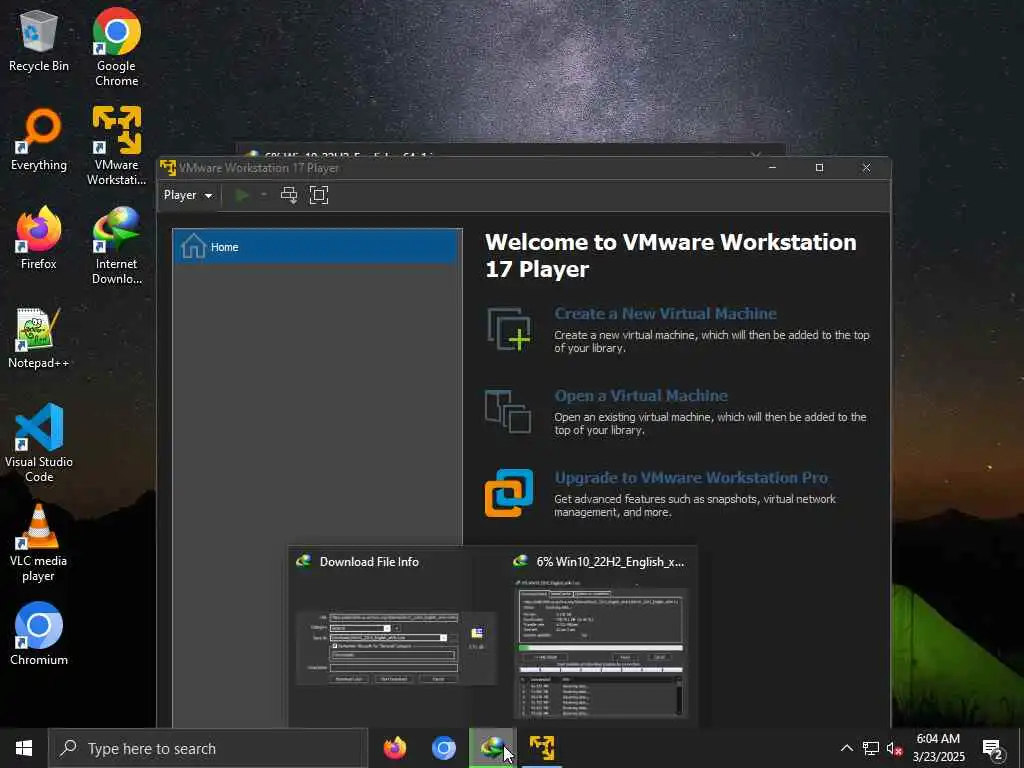
Task: Click Send Ctrl+Alt+Del toolbar icon
Action: (x=289, y=195)
